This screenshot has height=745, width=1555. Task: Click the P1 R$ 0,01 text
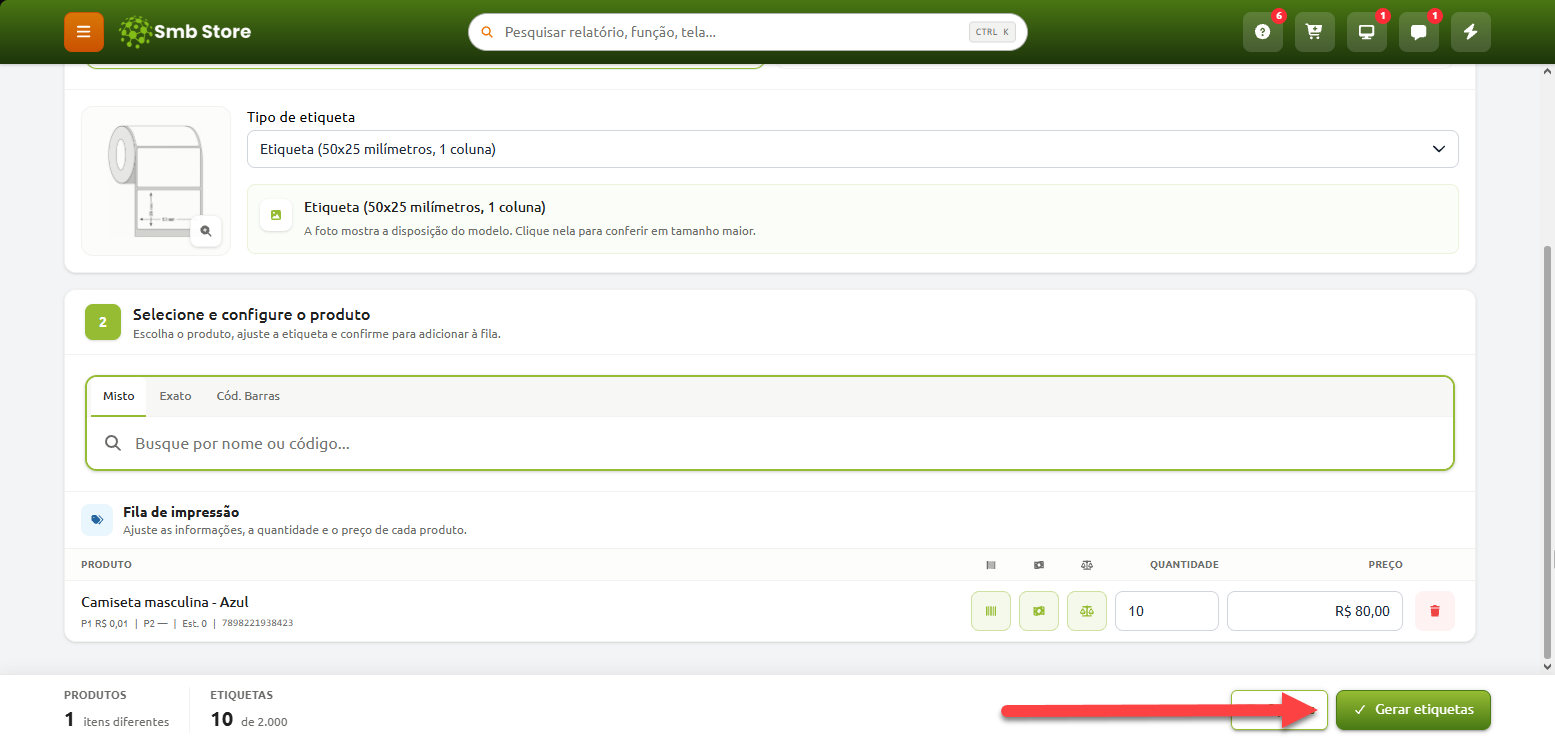pos(105,623)
